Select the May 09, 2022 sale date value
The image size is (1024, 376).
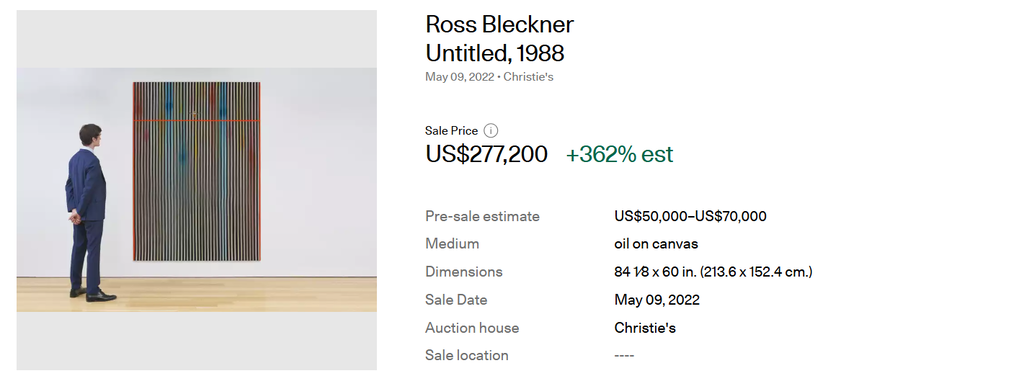coord(657,300)
